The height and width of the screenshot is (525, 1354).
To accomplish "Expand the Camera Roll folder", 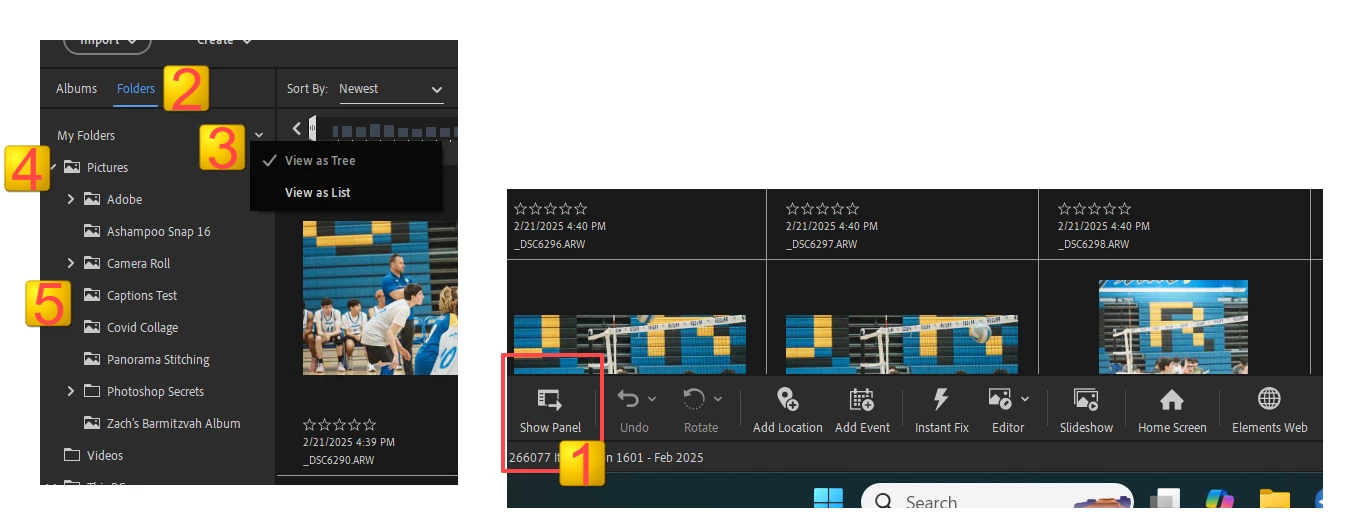I will click(71, 263).
